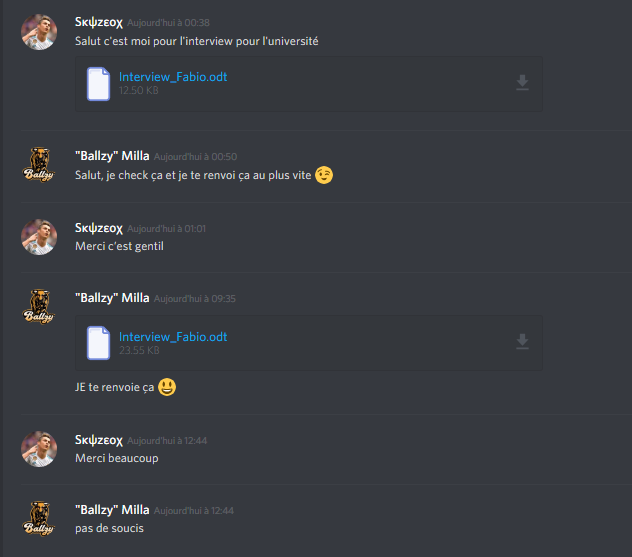
Task: Click username Skyzeox on the 00:38 message
Action: 99,23
